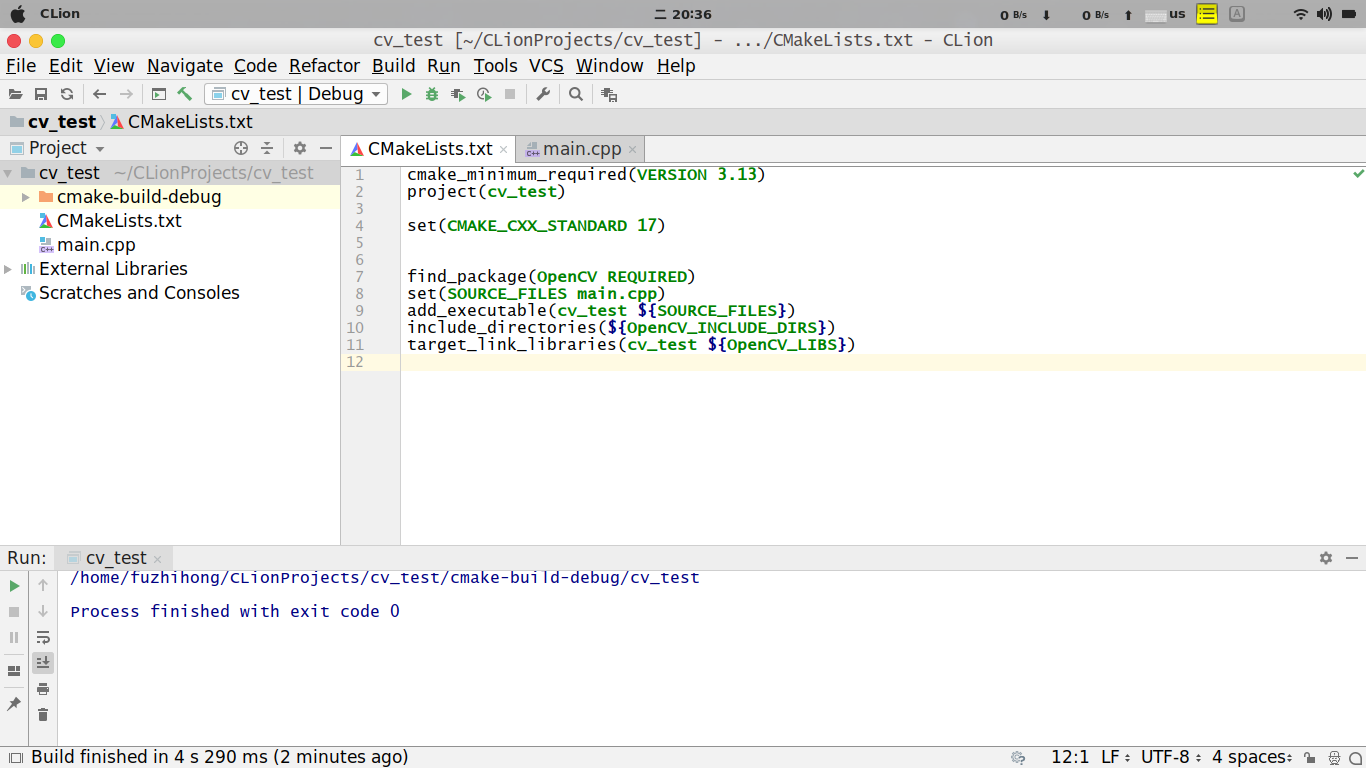The image size is (1366, 768).
Task: Click the Search Everywhere magnifier icon
Action: (x=576, y=94)
